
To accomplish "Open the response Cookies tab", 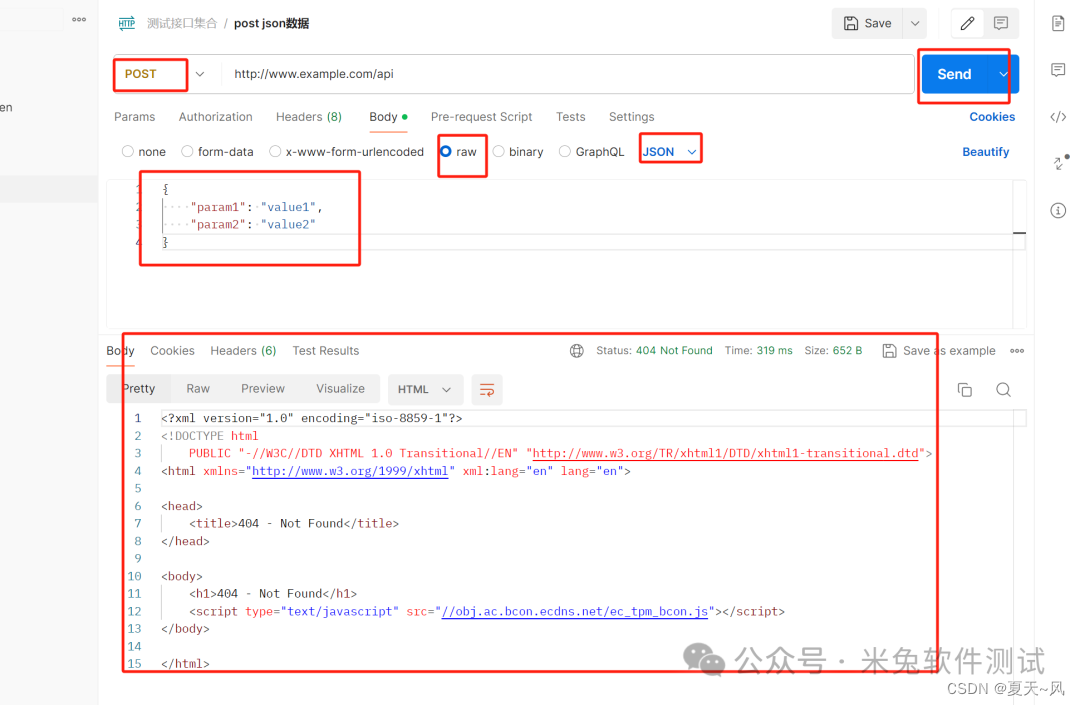I will [172, 351].
